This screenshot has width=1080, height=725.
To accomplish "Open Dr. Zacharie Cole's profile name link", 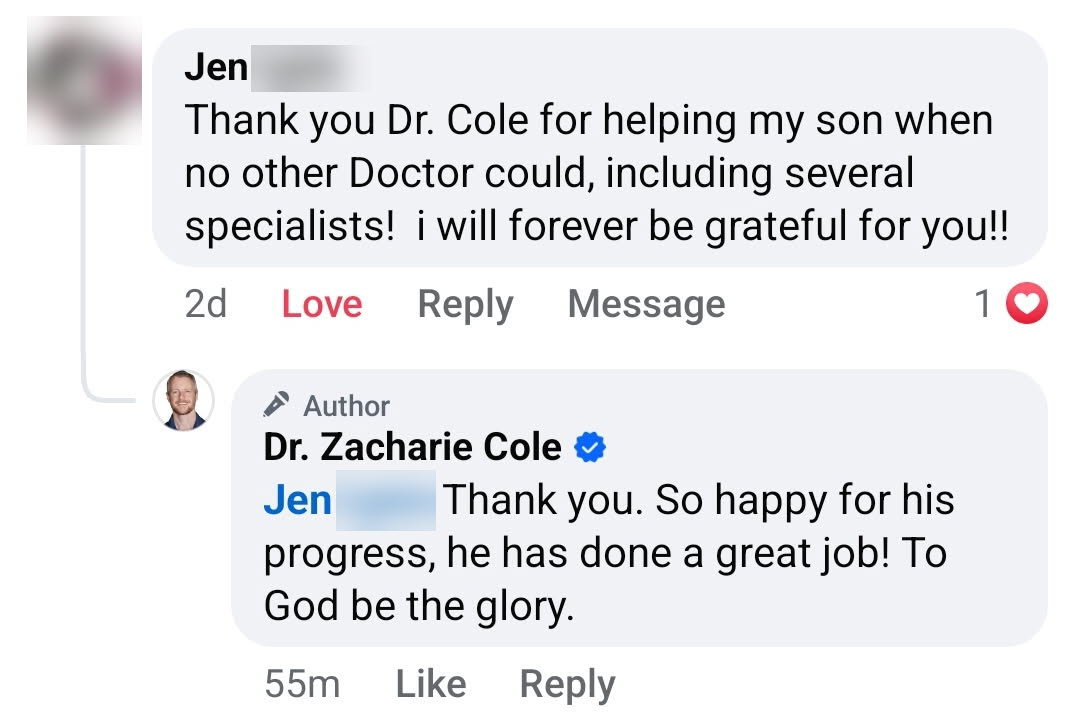I will 412,447.
